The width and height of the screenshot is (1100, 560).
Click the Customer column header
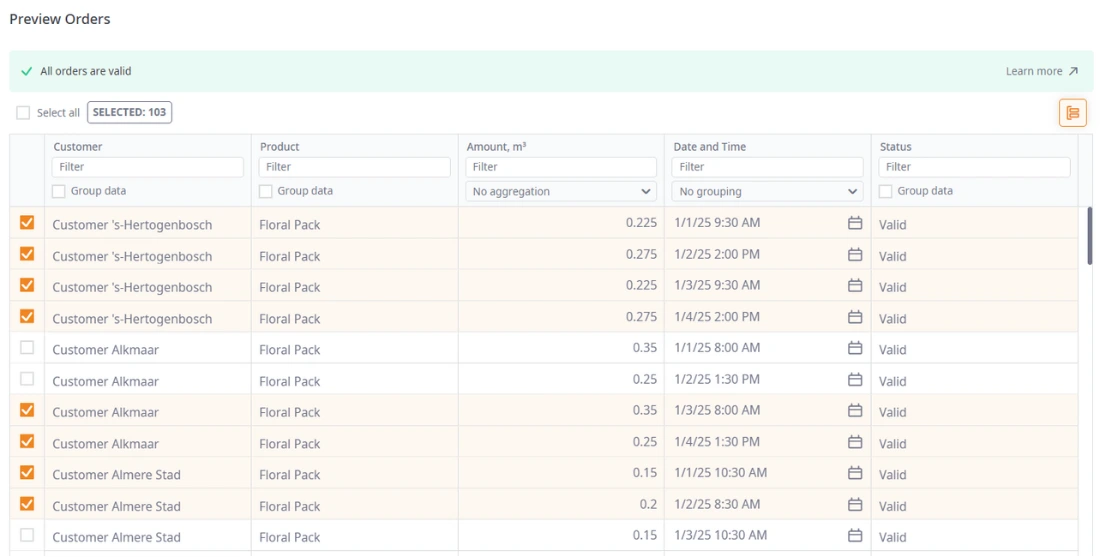78,147
